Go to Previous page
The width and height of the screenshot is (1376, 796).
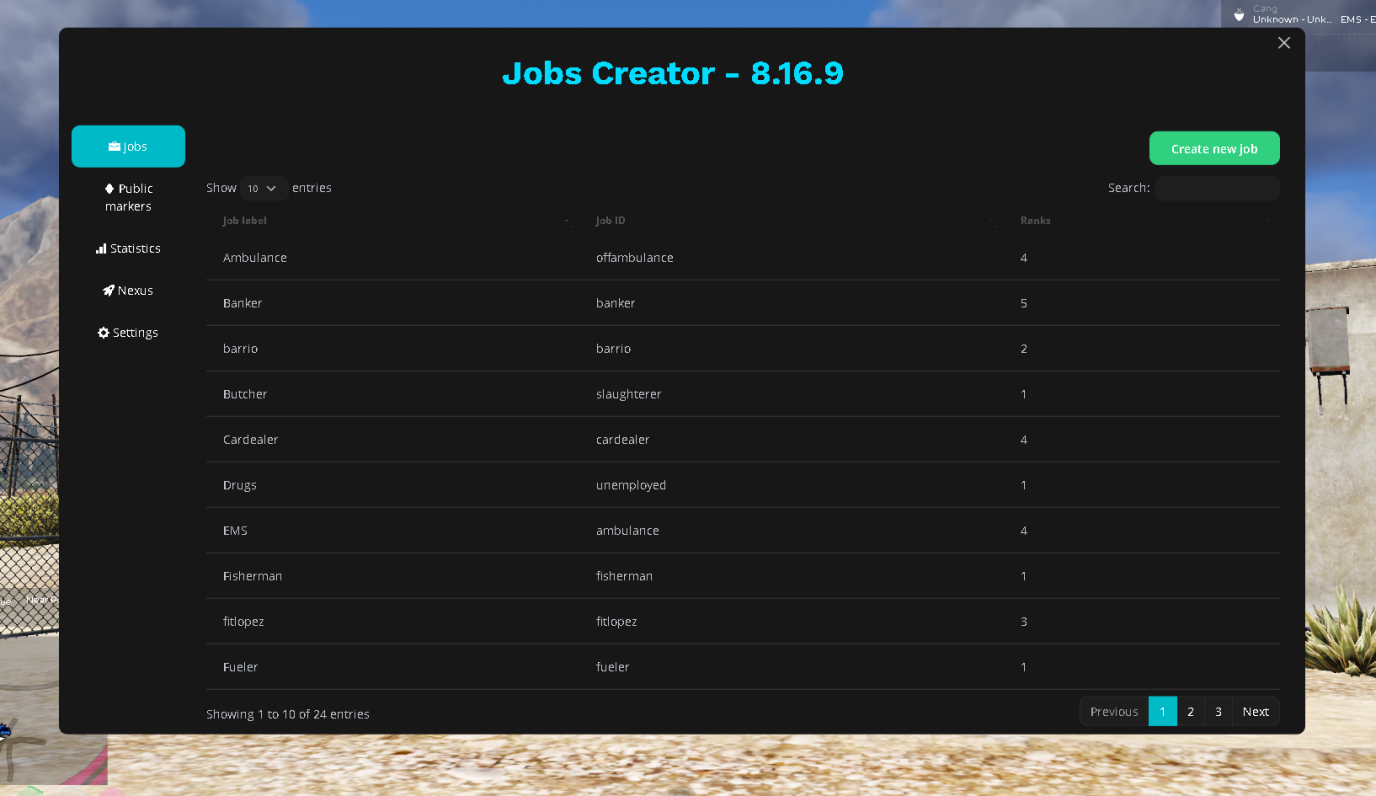pyautogui.click(x=1114, y=711)
